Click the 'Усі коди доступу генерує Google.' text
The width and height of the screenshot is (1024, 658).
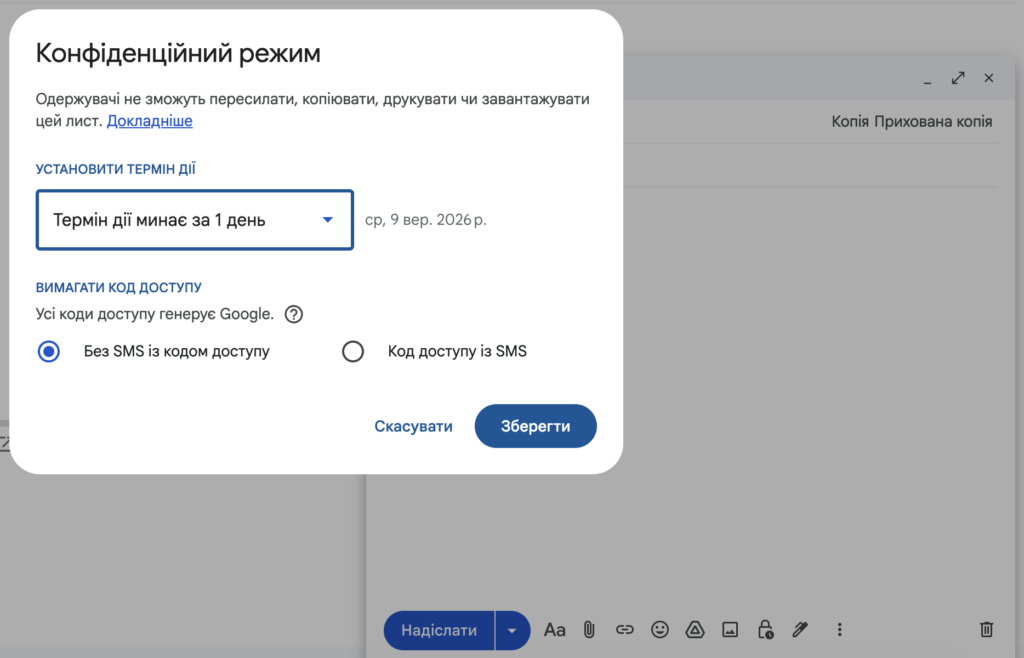click(155, 314)
